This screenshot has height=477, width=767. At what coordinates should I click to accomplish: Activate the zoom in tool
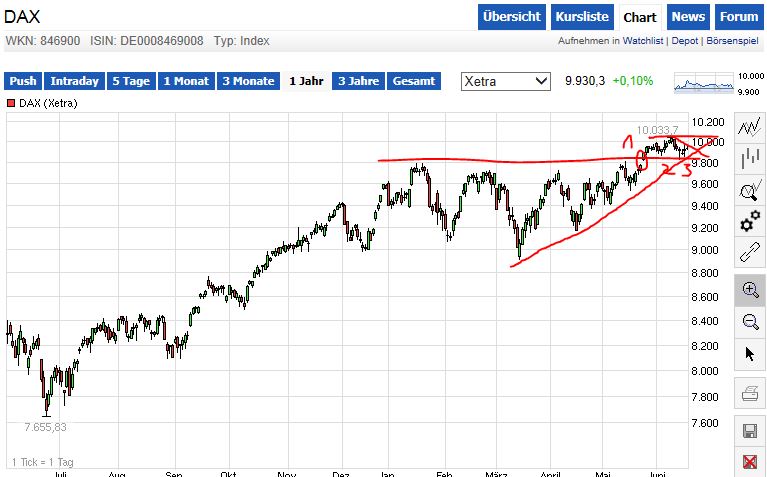[x=749, y=290]
